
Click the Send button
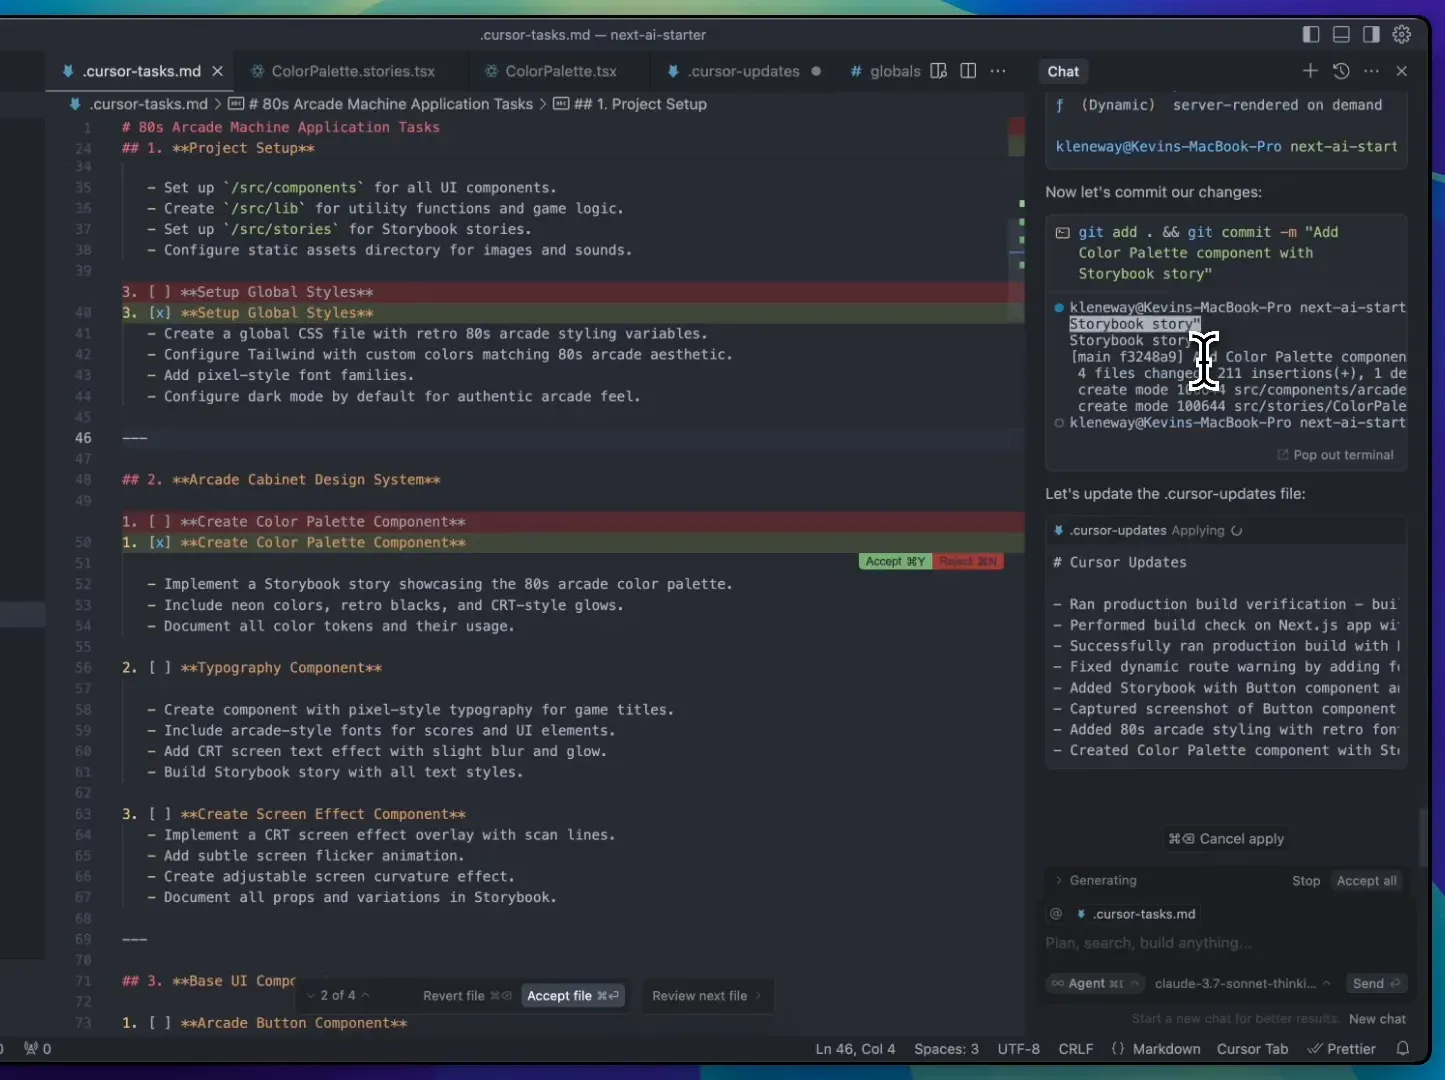coord(1376,983)
